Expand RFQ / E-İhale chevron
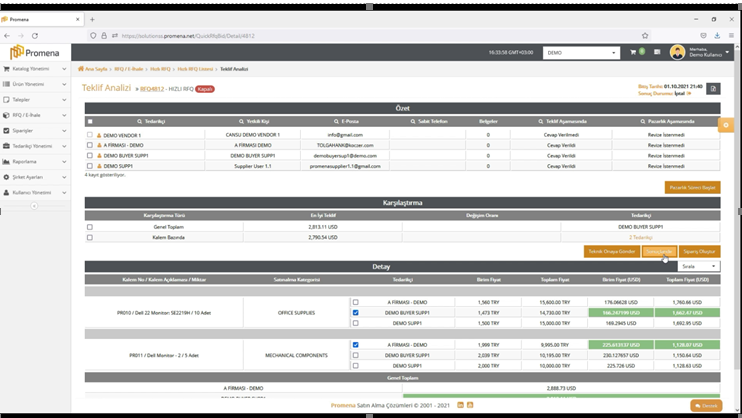This screenshot has width=742, height=418. click(64, 115)
